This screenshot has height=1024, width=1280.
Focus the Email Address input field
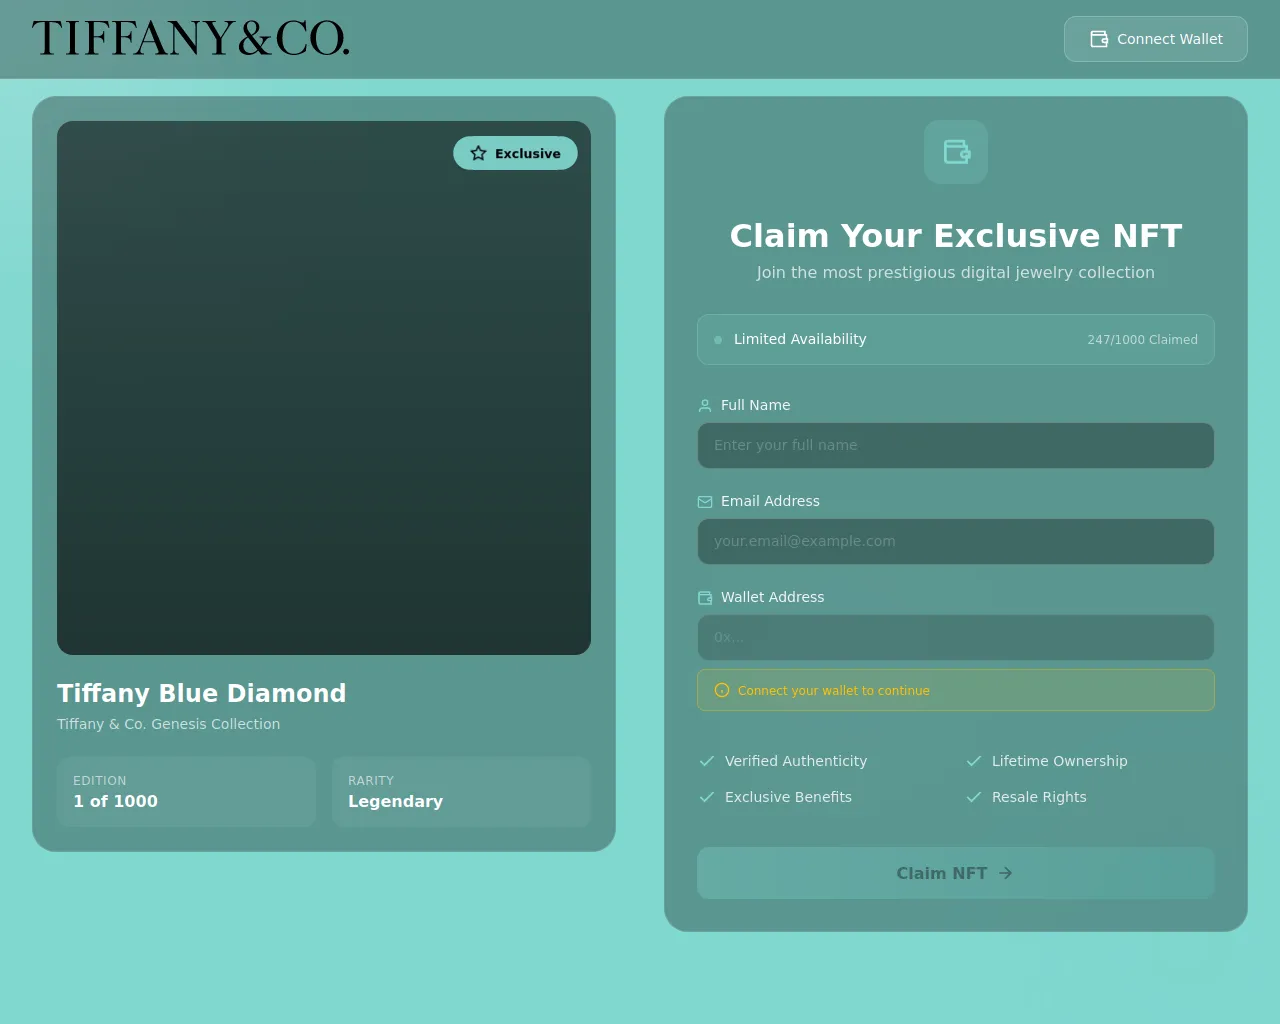(956, 541)
